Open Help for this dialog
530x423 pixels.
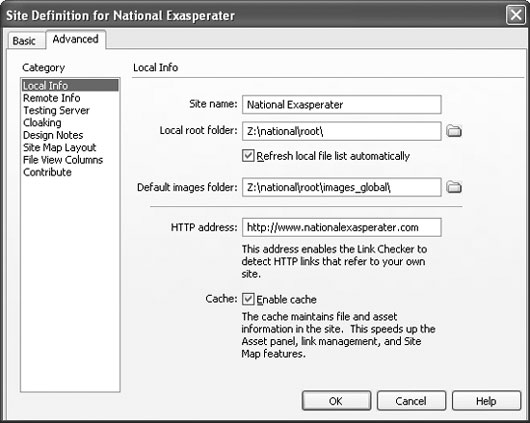click(x=486, y=401)
